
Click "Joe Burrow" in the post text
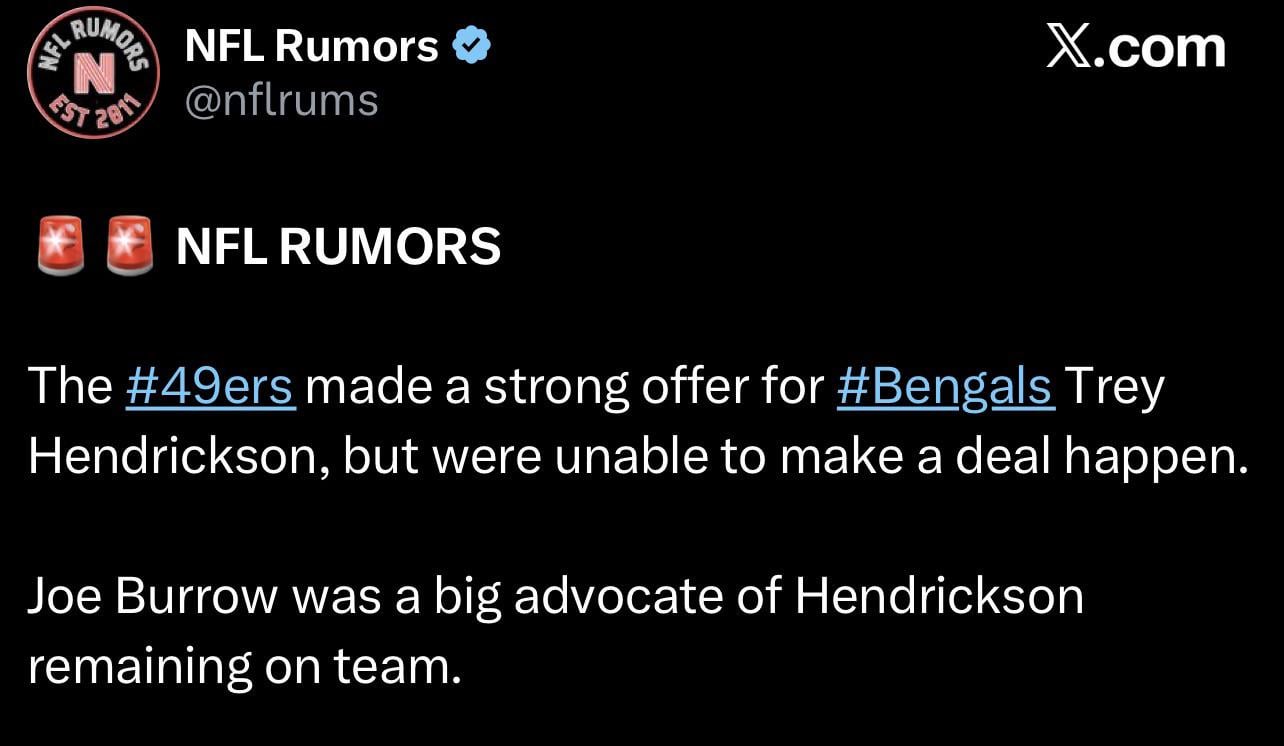click(x=152, y=596)
